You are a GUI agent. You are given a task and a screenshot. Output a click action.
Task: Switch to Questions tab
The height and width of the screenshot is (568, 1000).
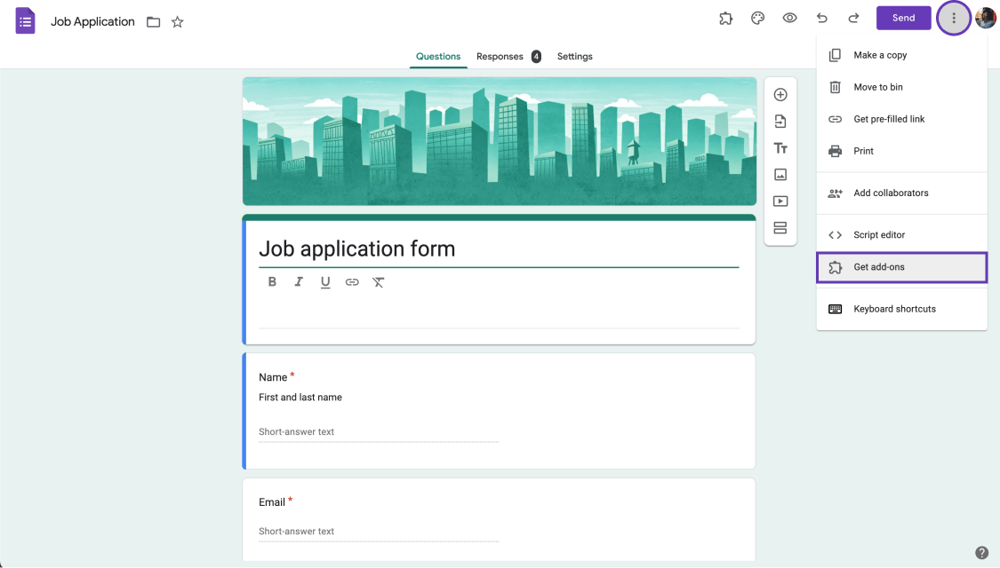[x=438, y=56]
